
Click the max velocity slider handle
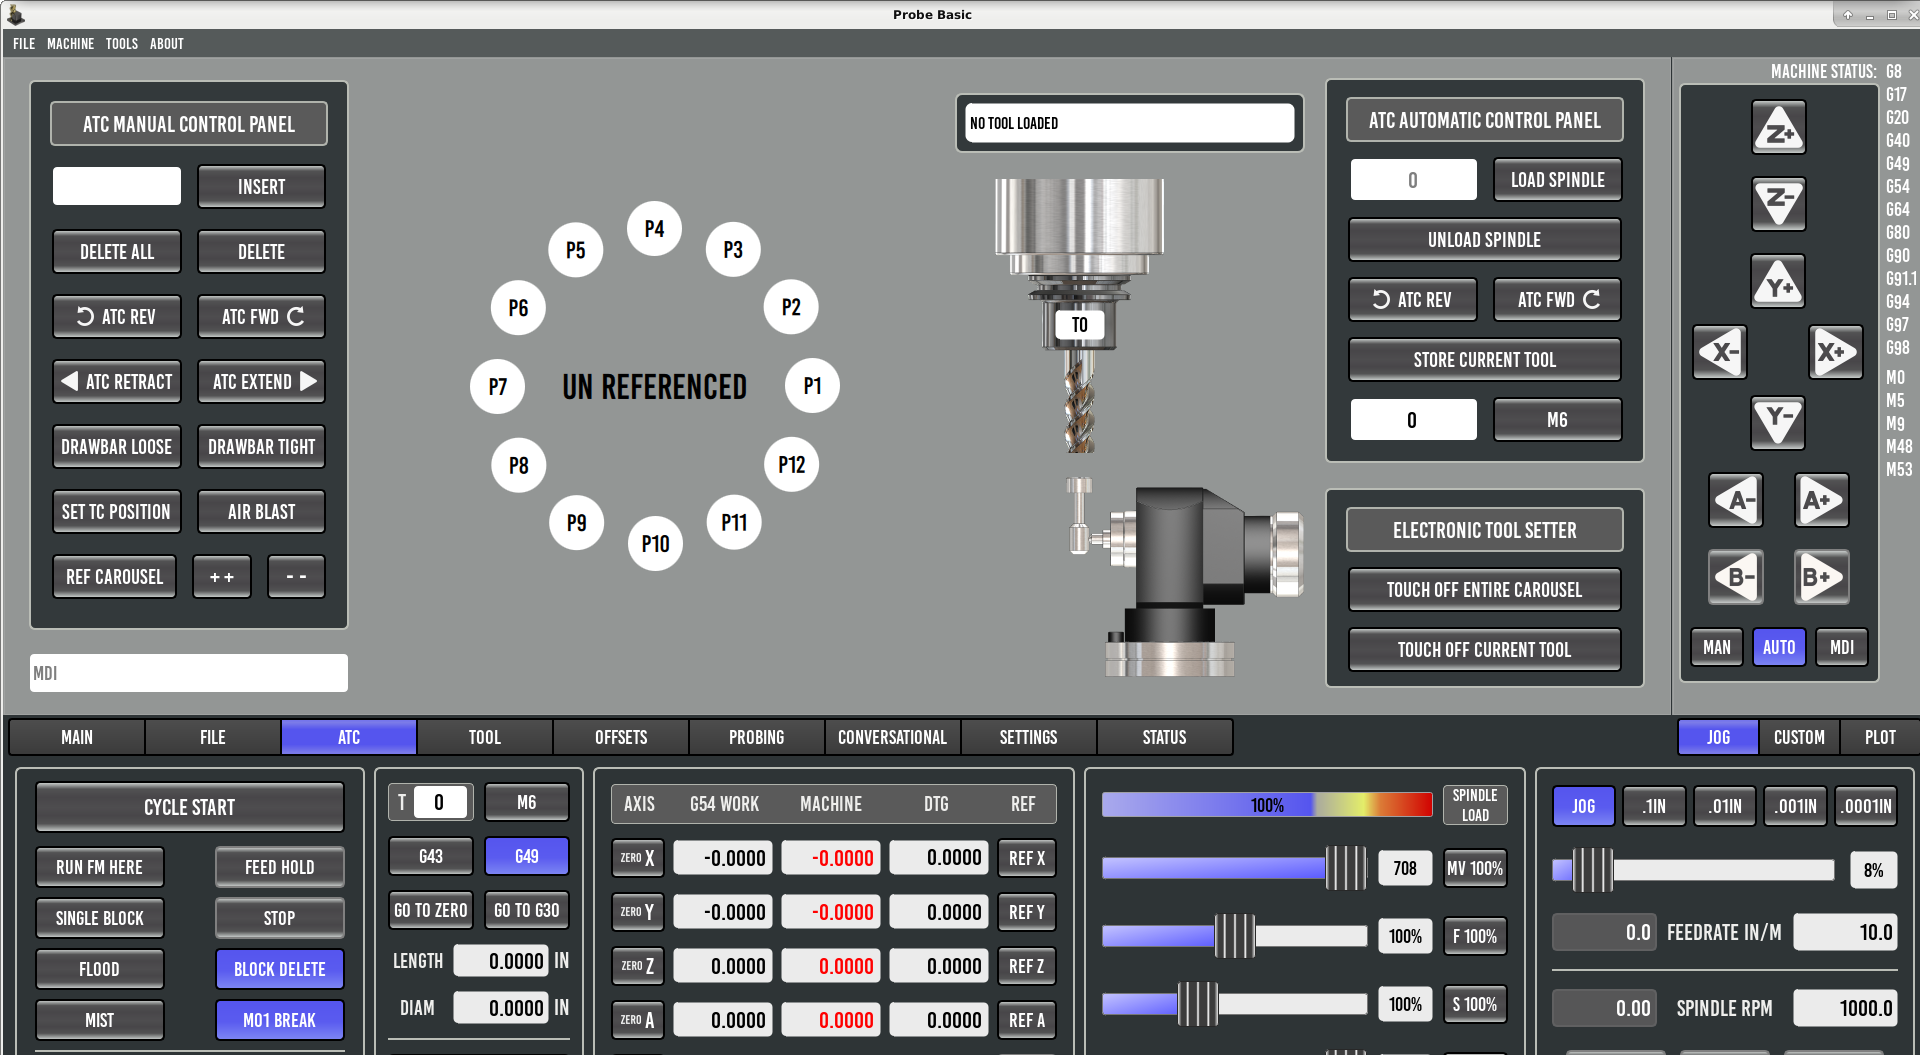pyautogui.click(x=1346, y=868)
